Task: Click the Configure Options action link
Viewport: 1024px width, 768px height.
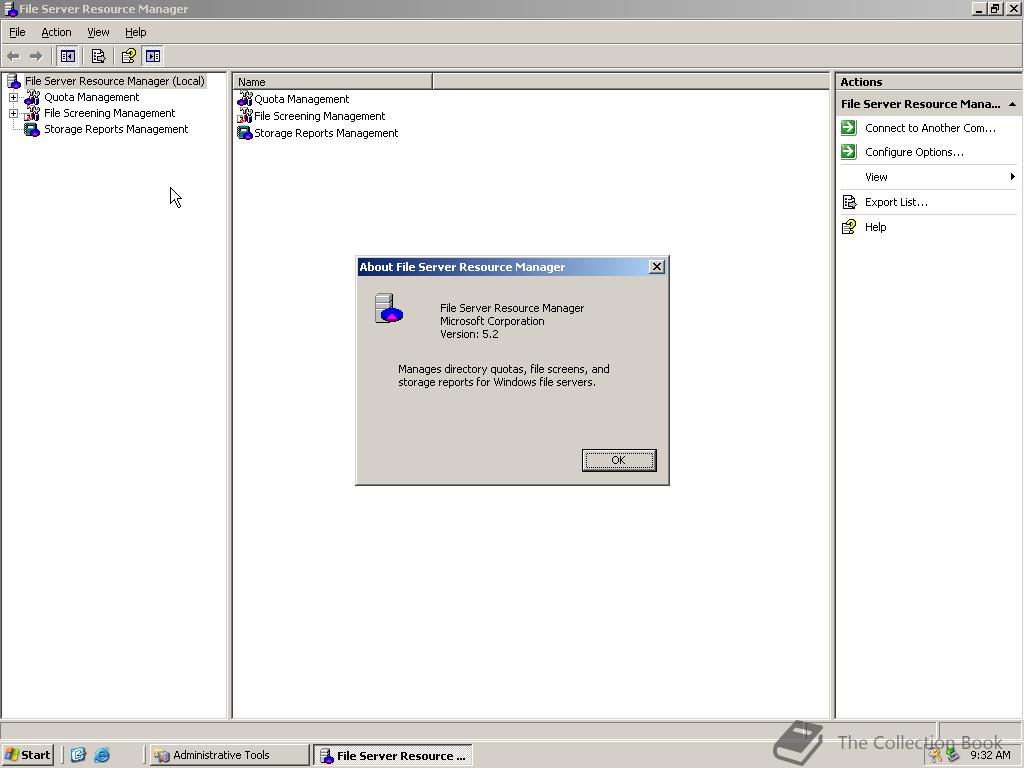Action: tap(914, 152)
